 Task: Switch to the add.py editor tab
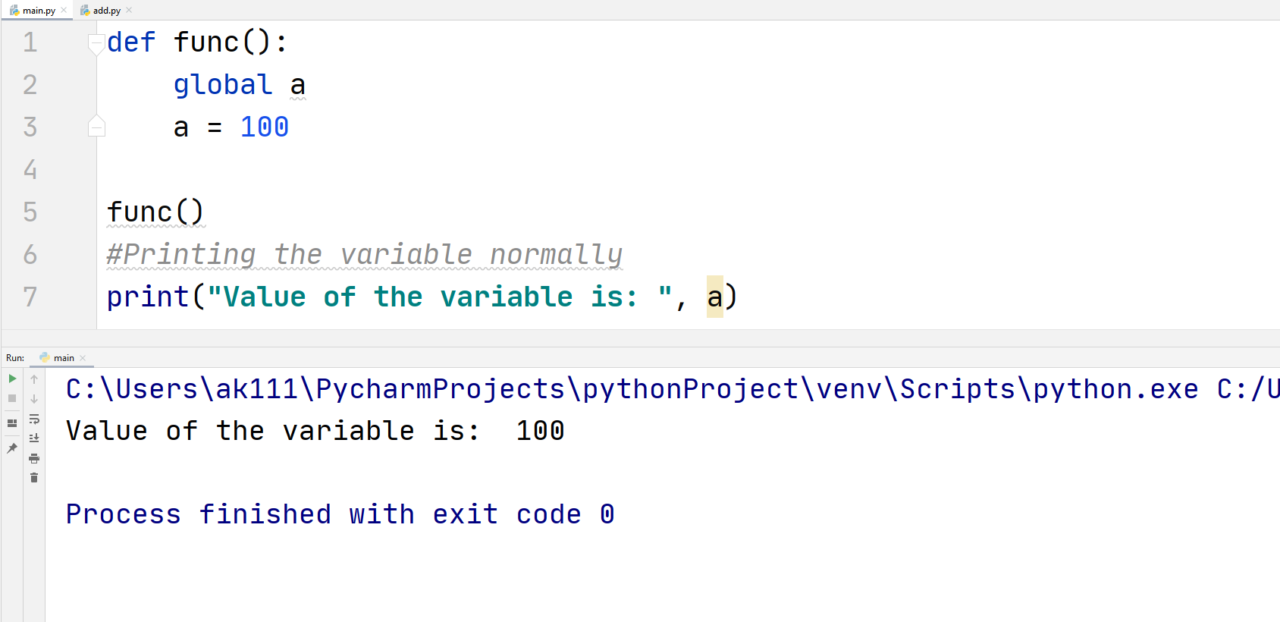click(x=106, y=9)
